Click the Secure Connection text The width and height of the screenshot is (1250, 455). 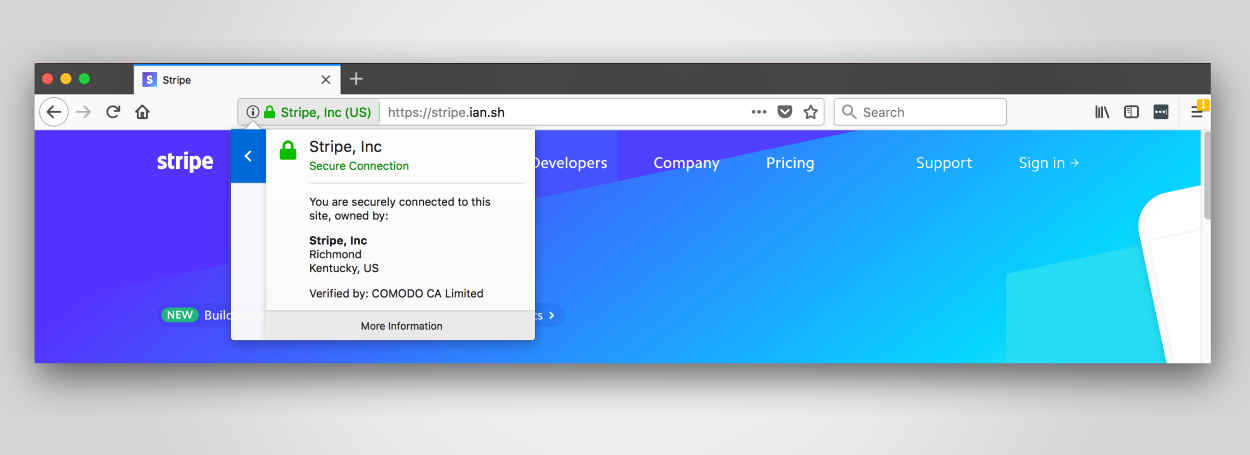(359, 166)
